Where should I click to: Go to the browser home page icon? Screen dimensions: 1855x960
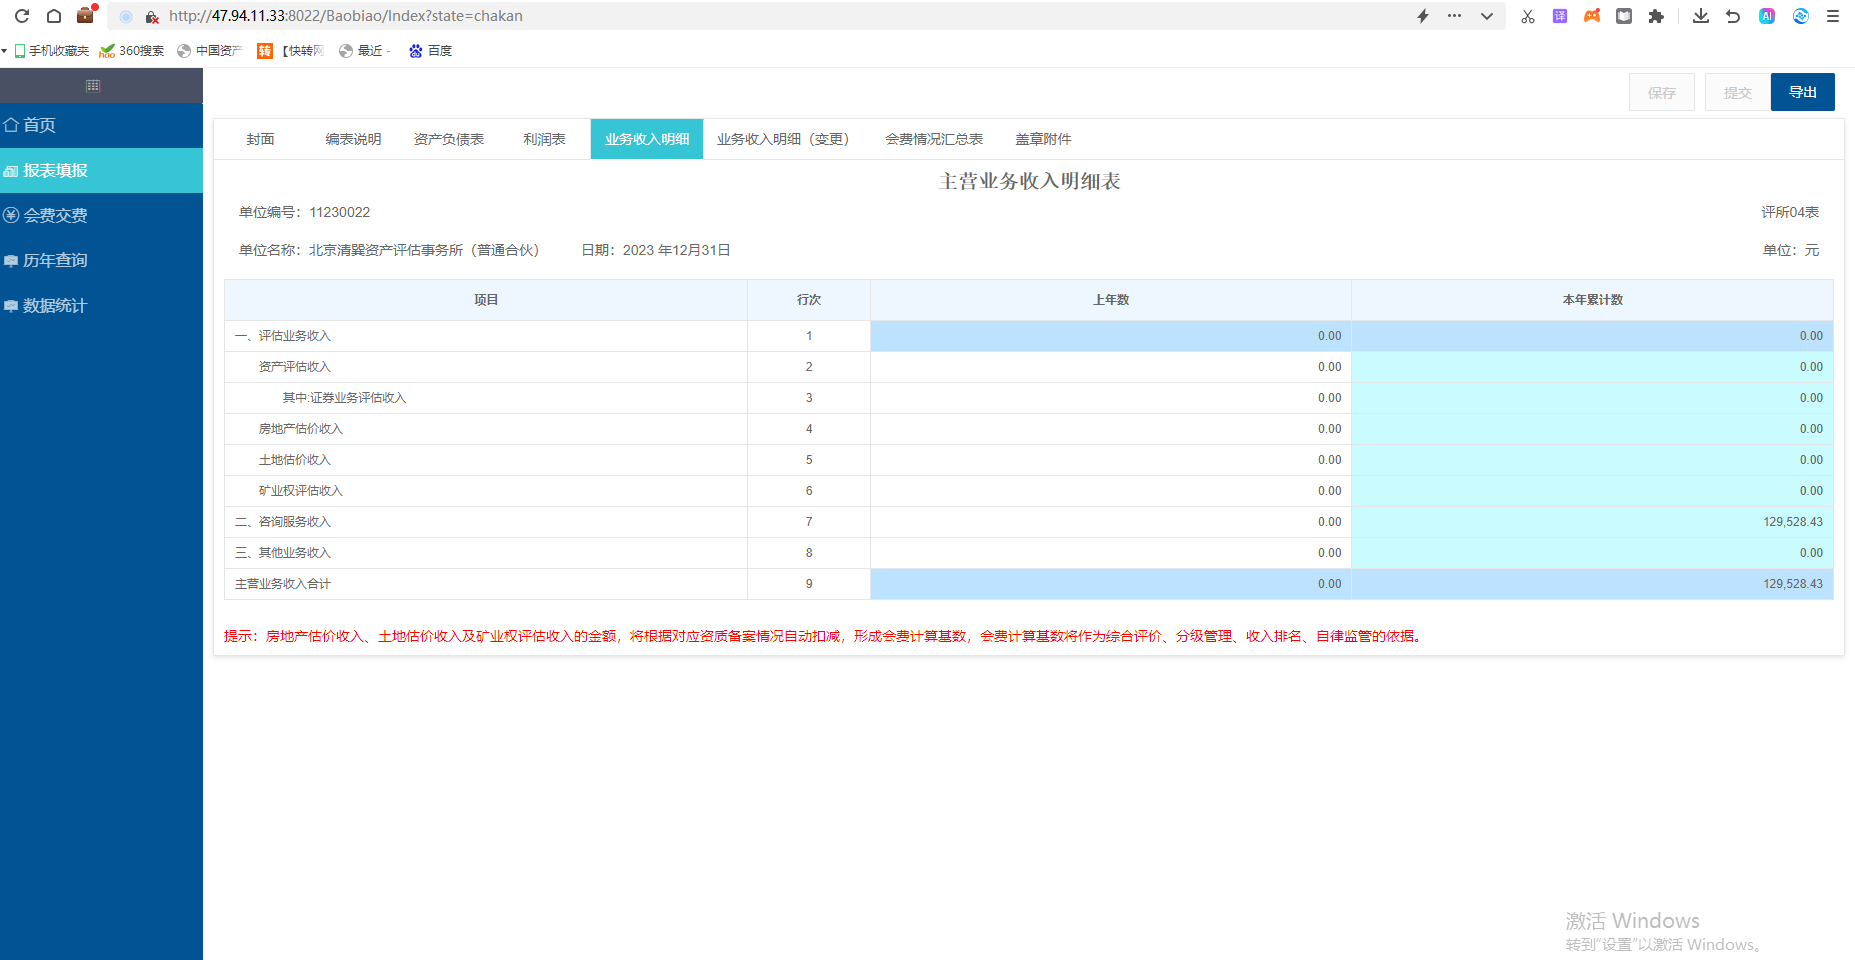[54, 16]
